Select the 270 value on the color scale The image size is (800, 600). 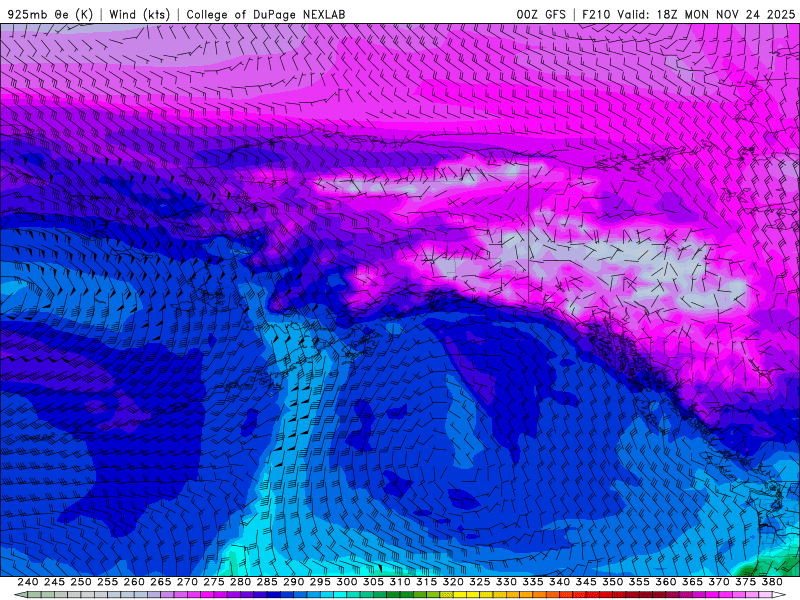[x=187, y=582]
